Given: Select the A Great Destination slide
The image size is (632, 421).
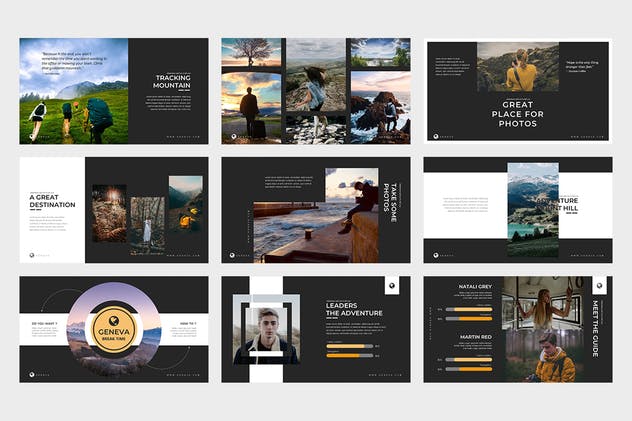Looking at the screenshot, I should coord(114,210).
